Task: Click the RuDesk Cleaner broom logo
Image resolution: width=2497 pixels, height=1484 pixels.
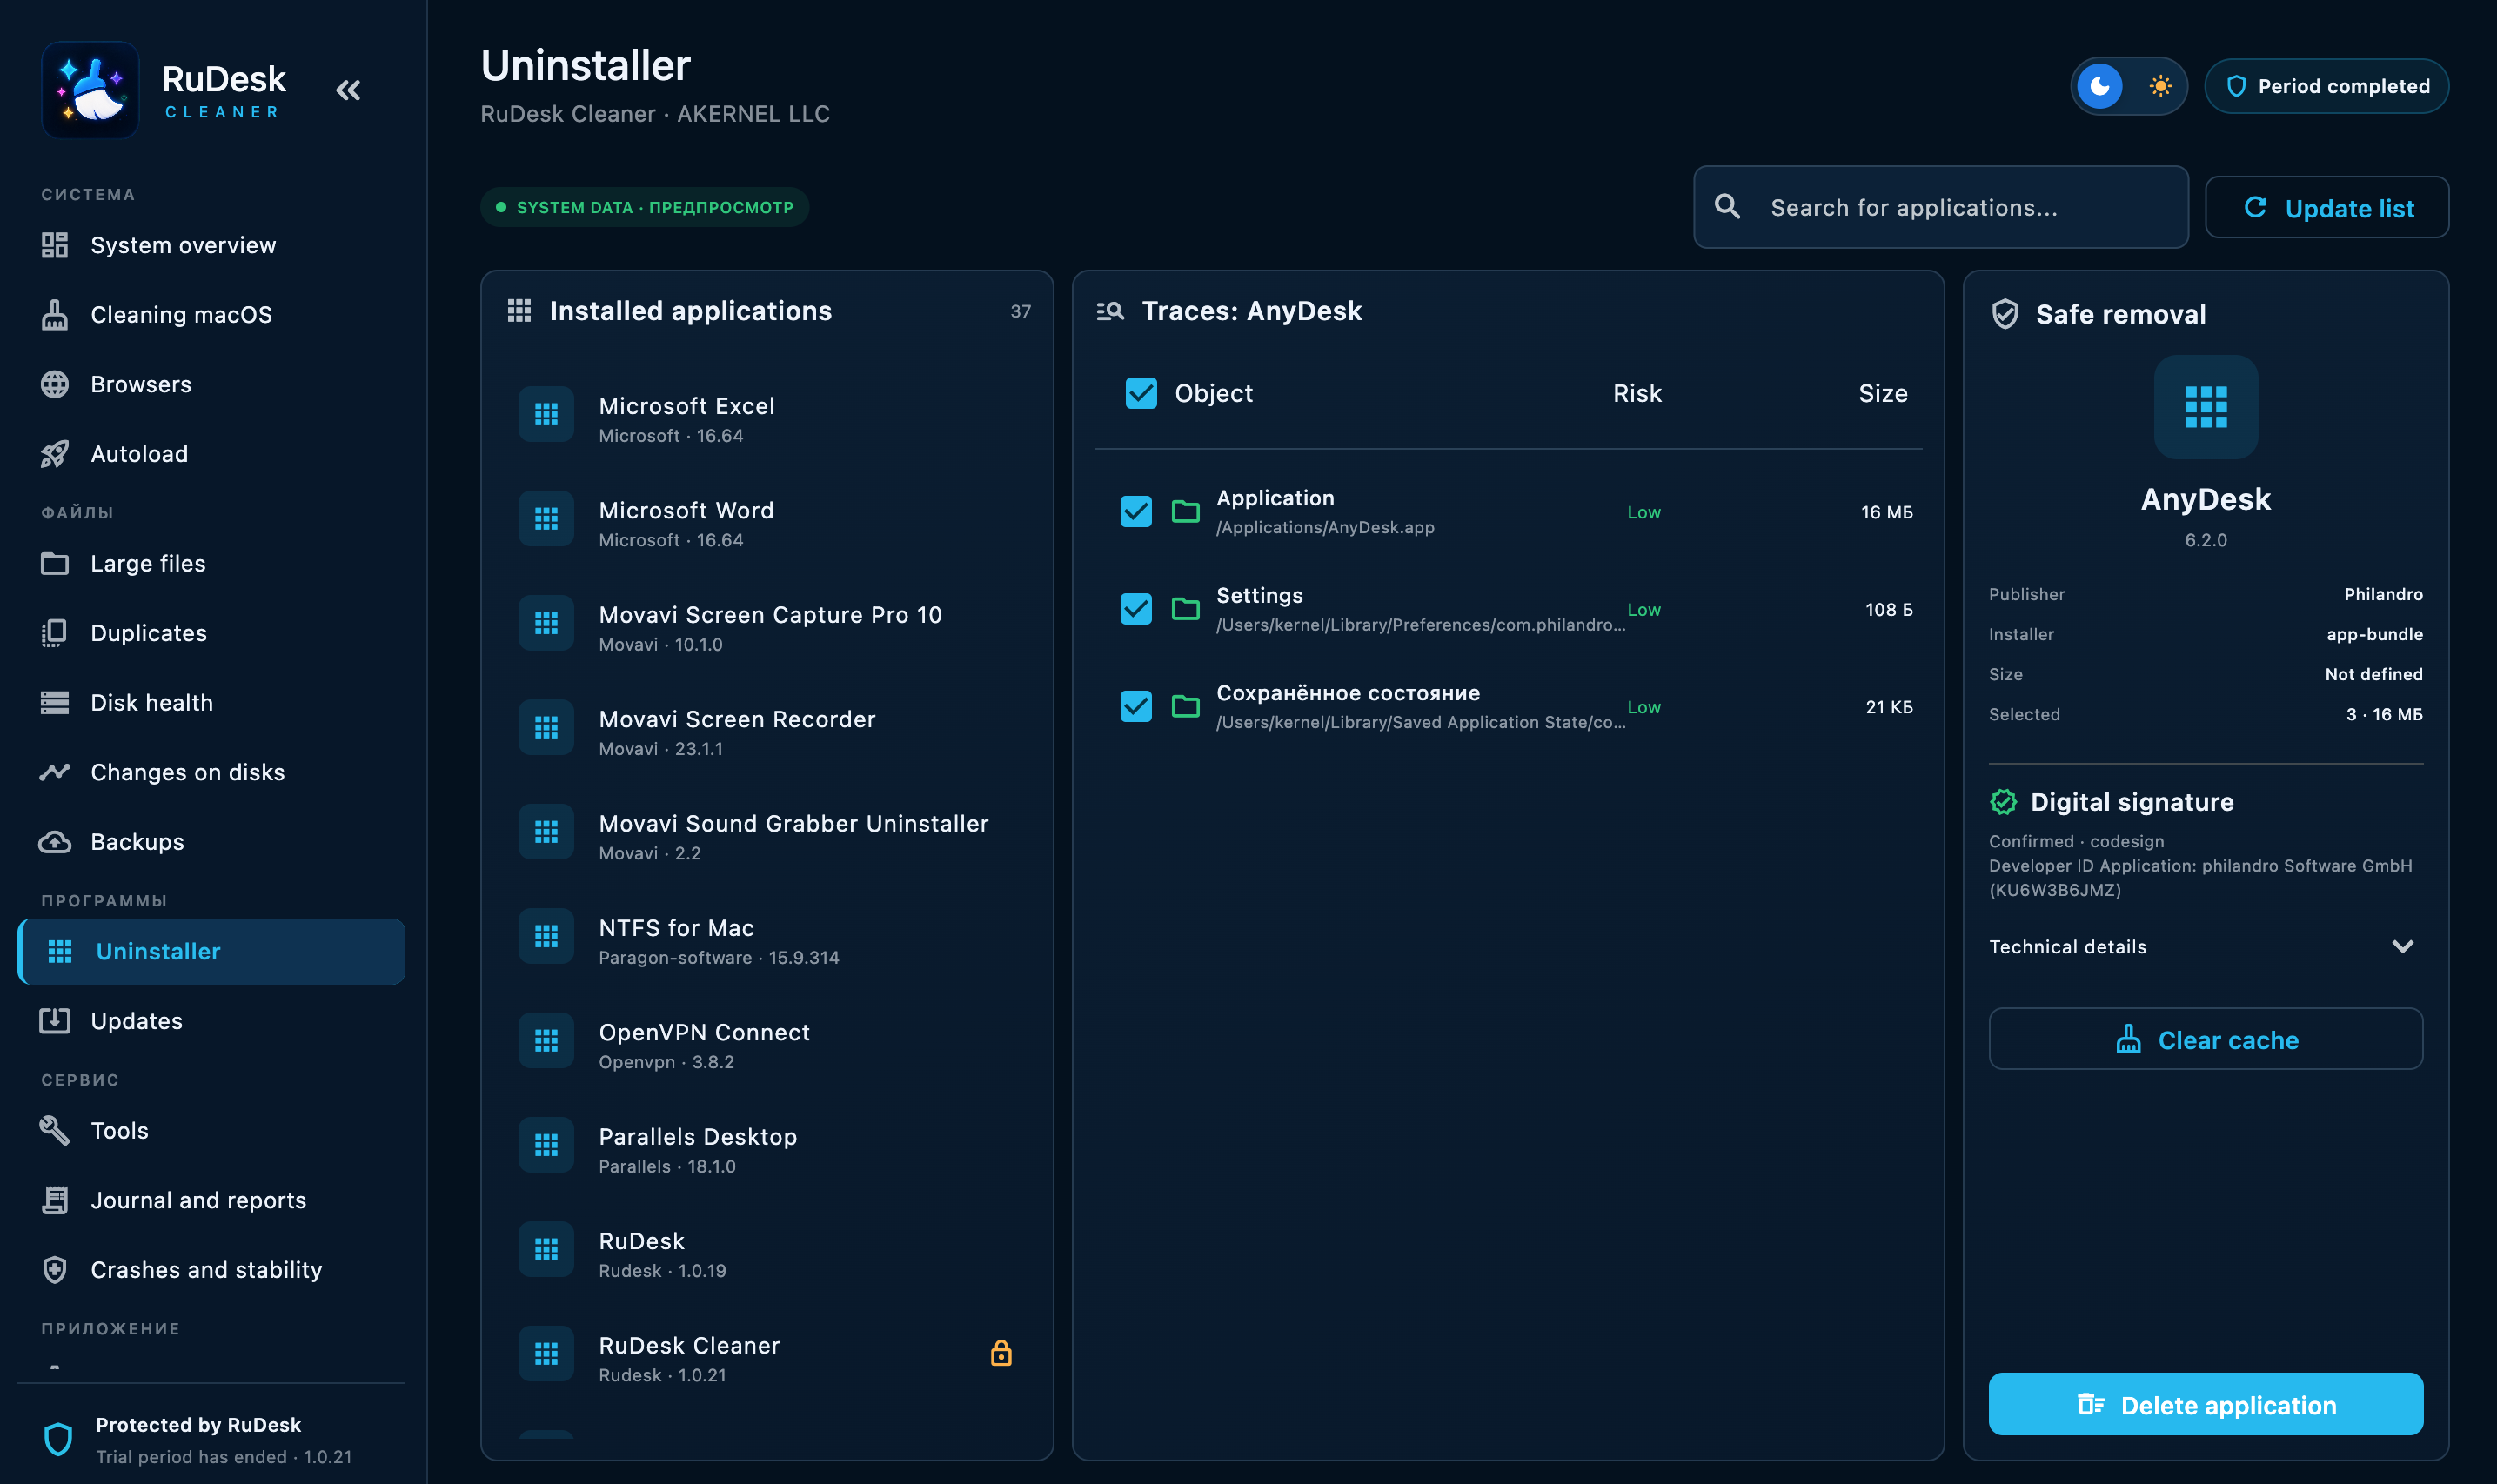Action: click(90, 90)
